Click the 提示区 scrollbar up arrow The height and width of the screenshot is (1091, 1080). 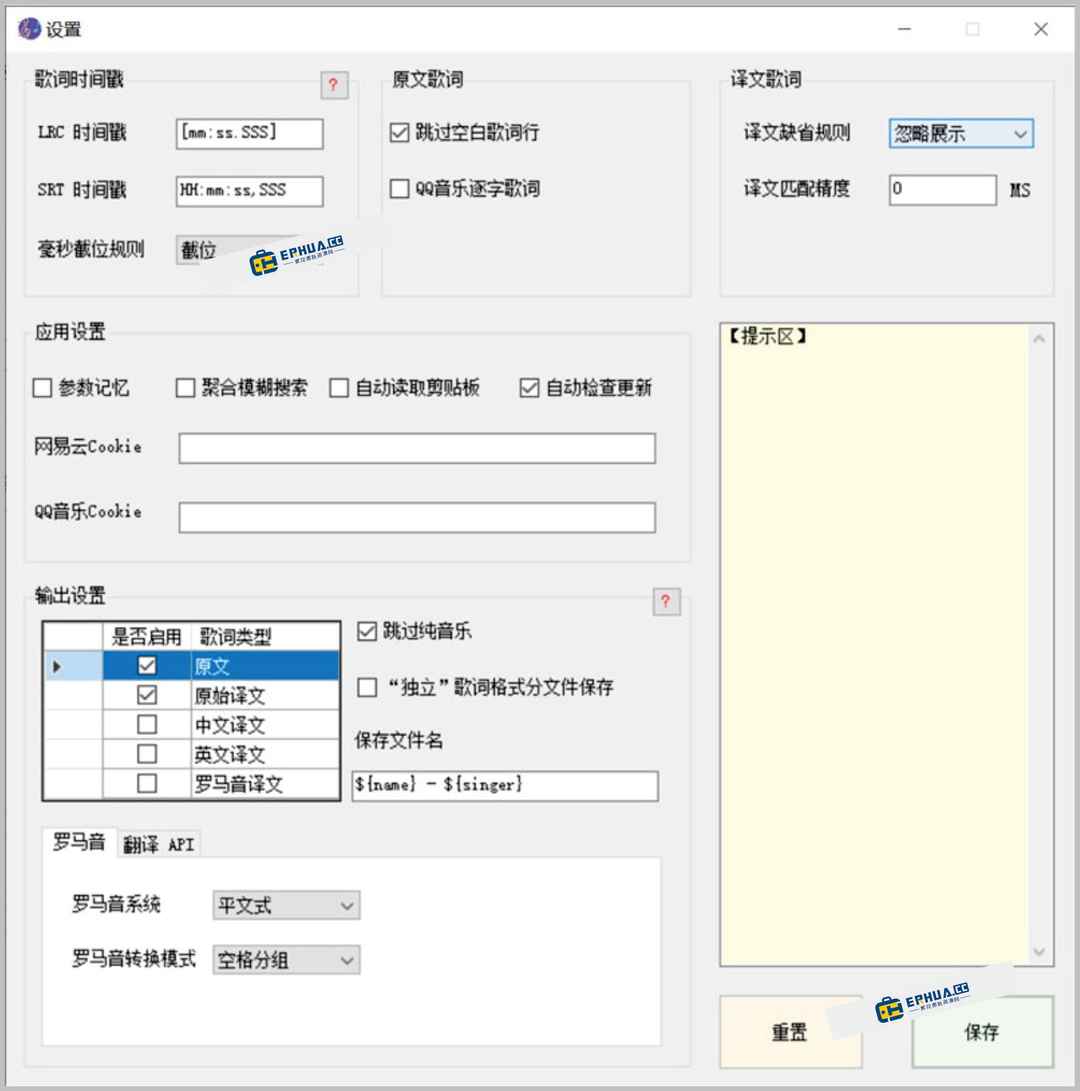(1040, 339)
